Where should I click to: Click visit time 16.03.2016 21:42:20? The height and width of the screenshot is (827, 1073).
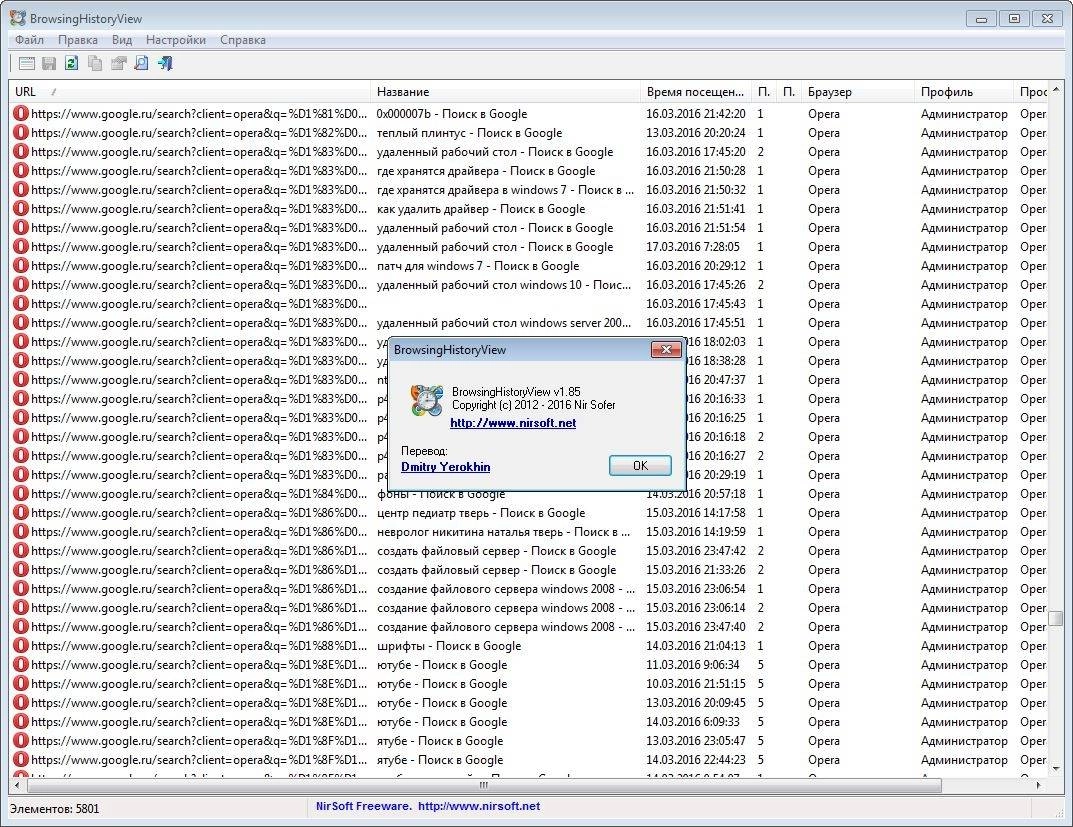pos(696,114)
